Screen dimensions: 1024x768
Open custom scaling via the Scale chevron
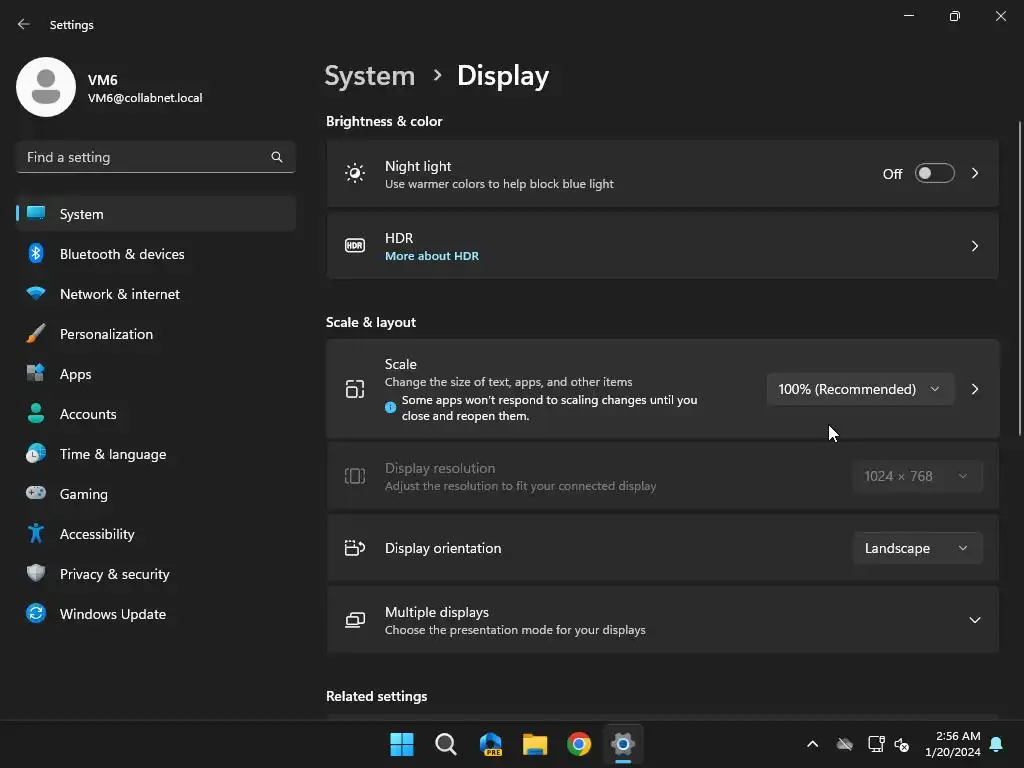coord(974,389)
